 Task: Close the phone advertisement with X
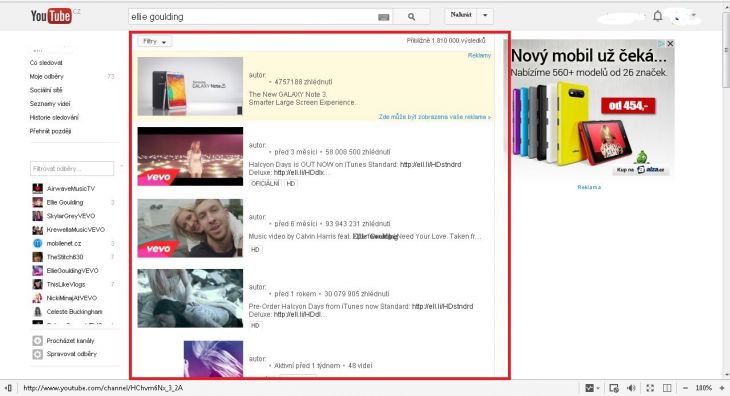(x=670, y=43)
